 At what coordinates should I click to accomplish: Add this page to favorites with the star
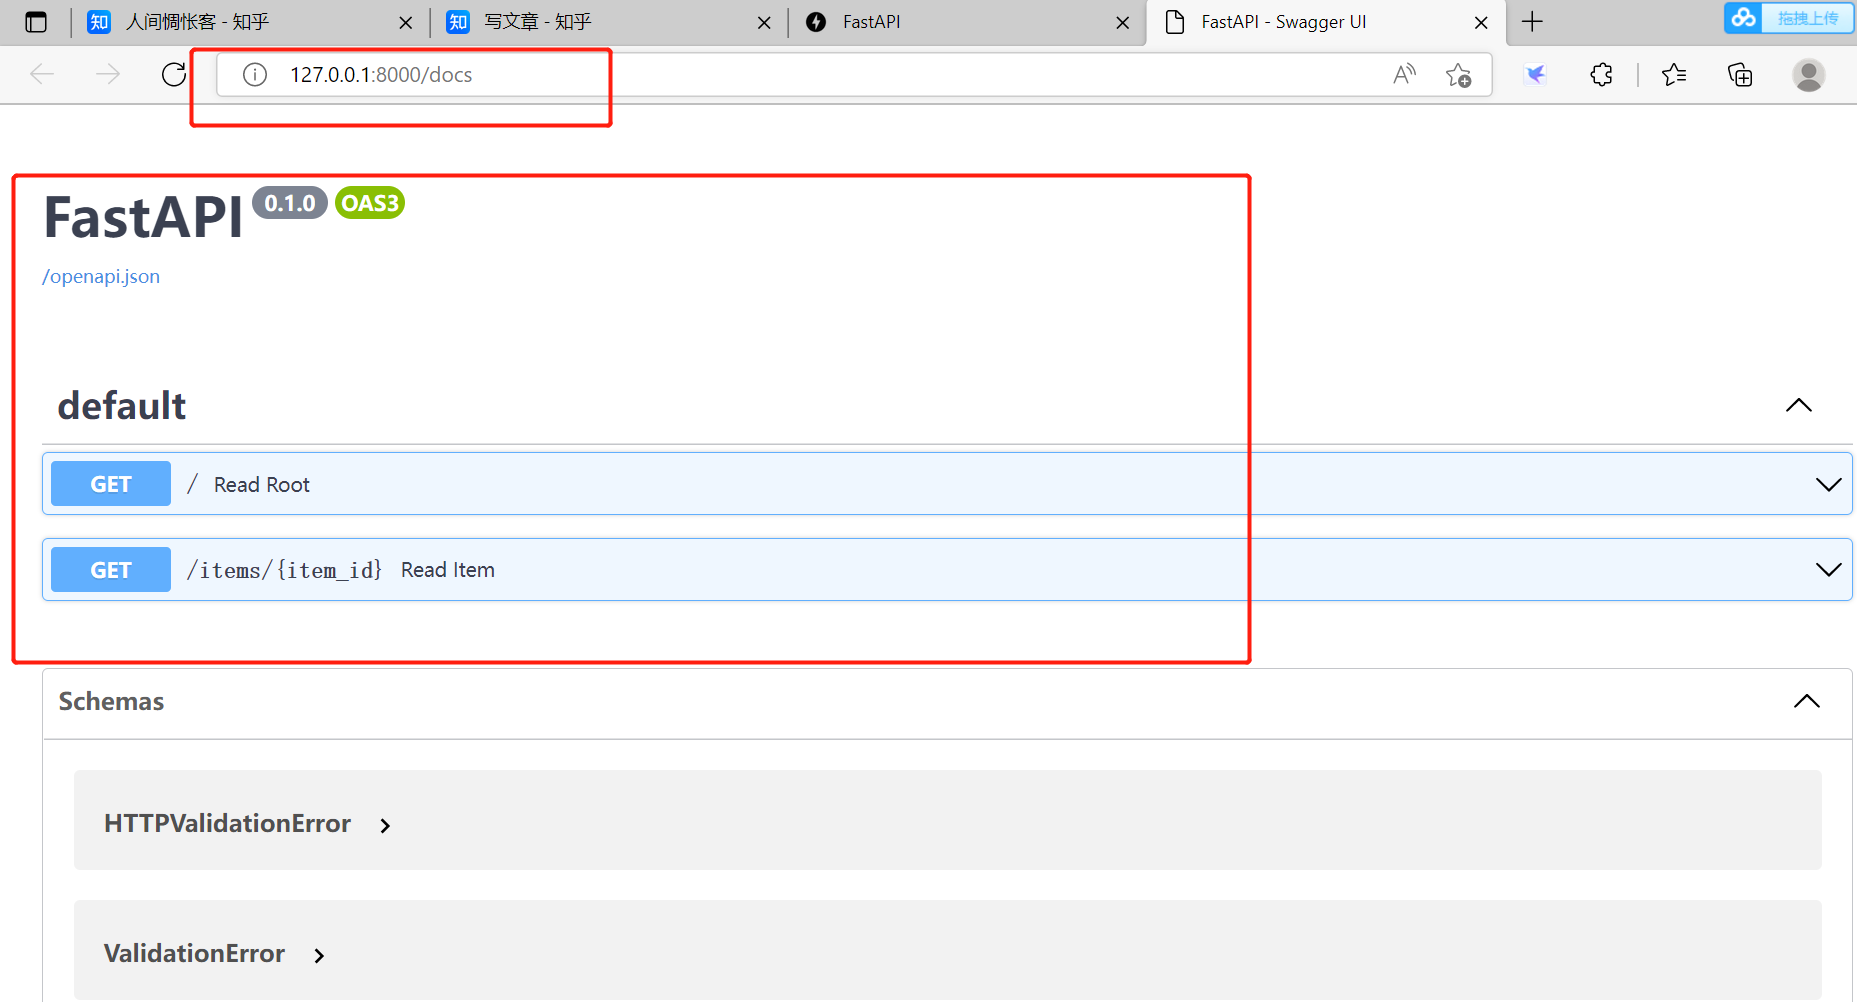click(x=1459, y=75)
